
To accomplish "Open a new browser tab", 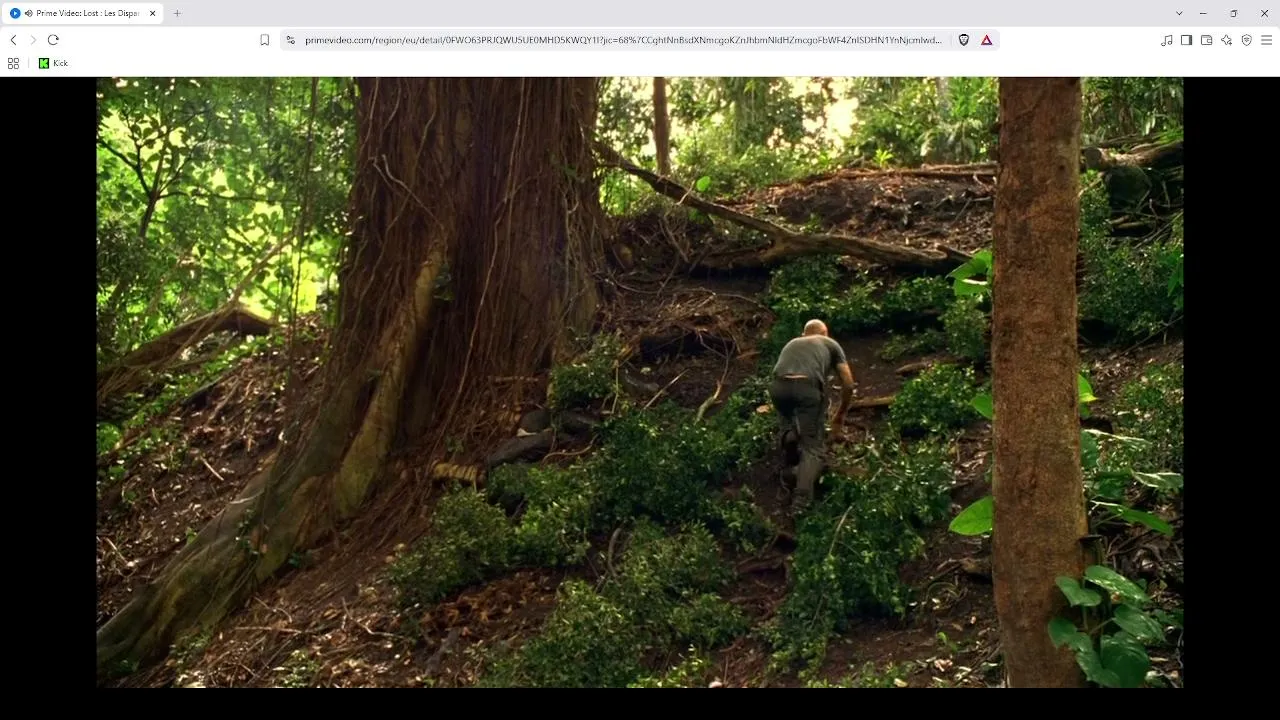I will click(x=177, y=13).
